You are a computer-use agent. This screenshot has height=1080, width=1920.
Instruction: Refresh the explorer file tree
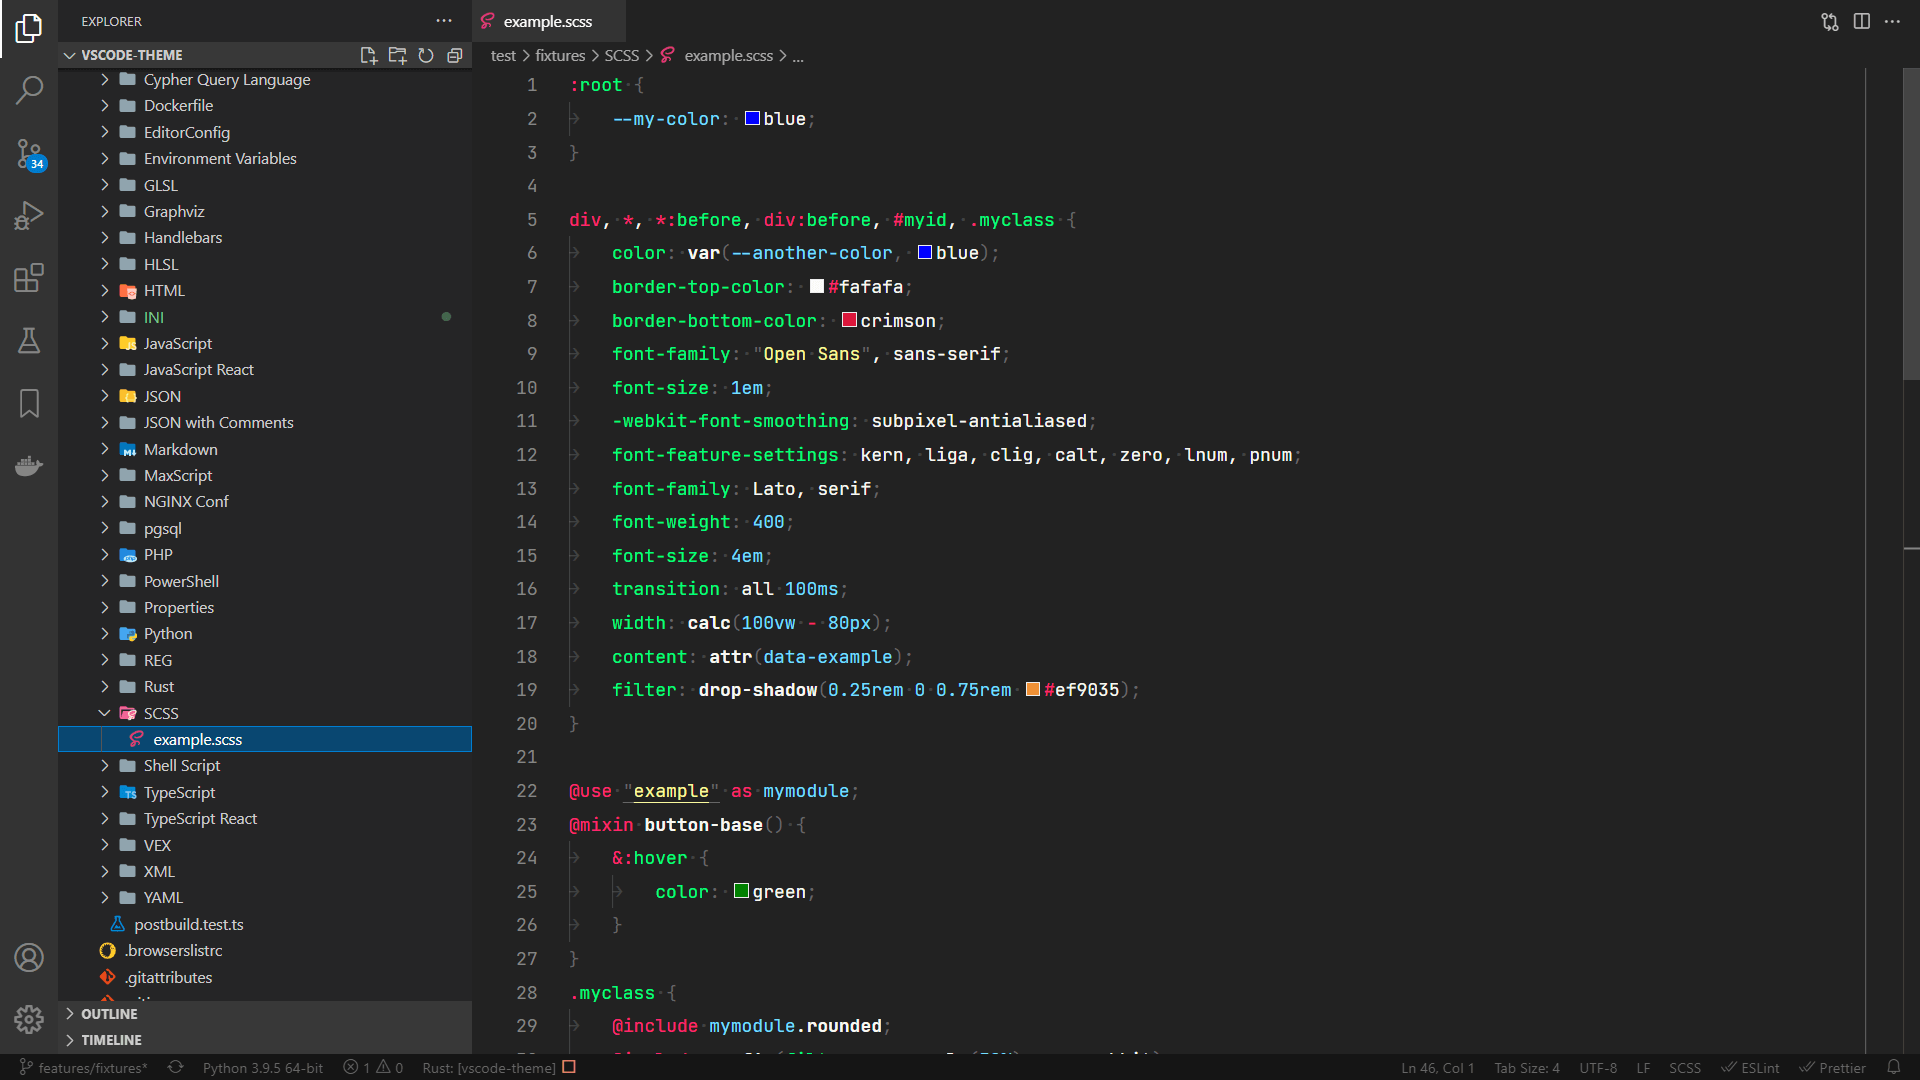pos(426,55)
